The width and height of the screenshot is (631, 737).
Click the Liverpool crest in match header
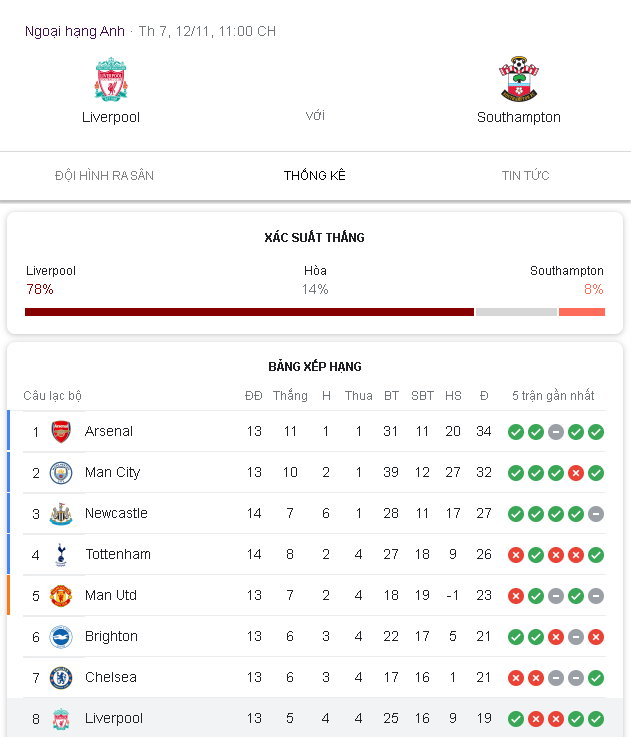111,79
